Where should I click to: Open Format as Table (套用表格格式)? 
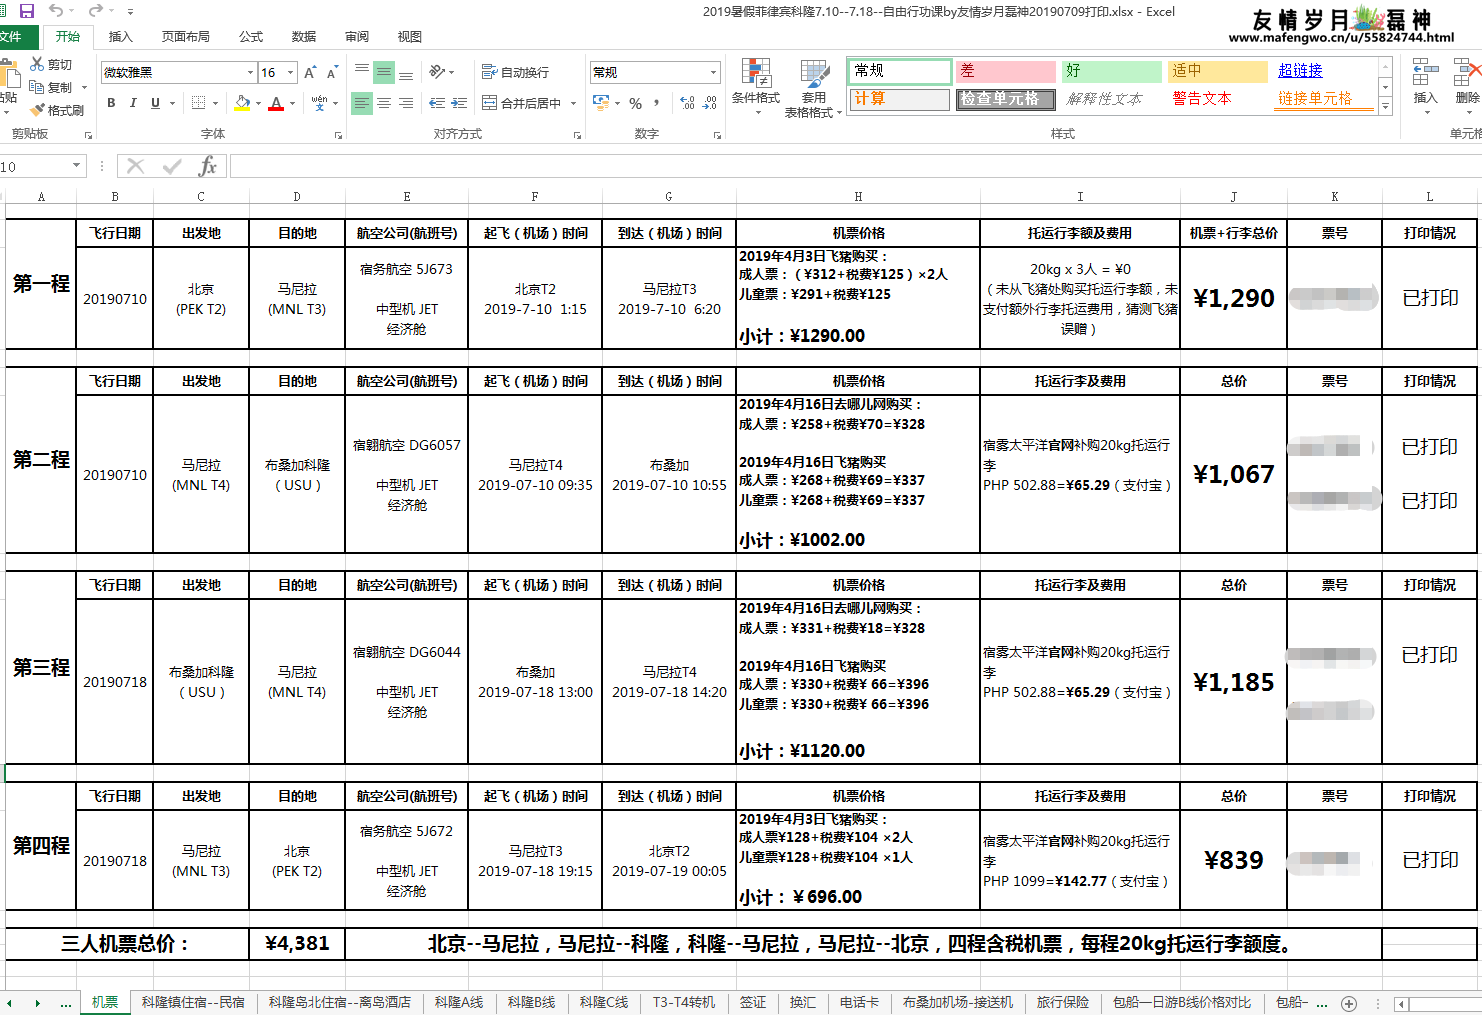click(x=814, y=88)
